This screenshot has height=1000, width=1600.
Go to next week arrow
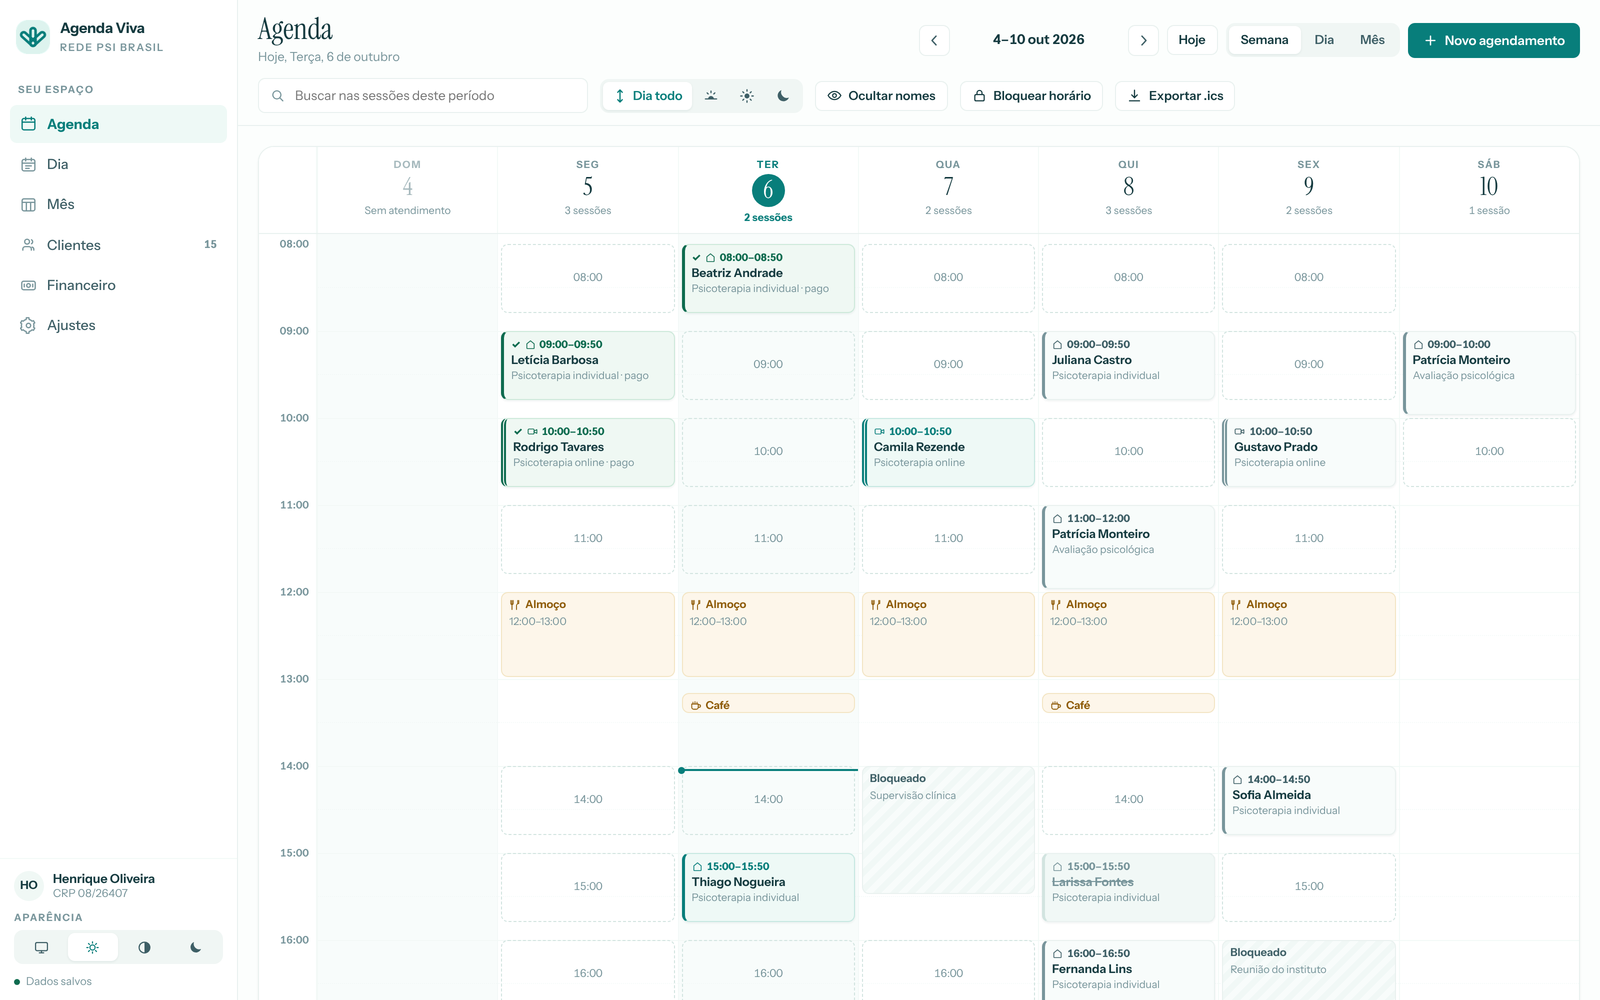(x=1143, y=40)
